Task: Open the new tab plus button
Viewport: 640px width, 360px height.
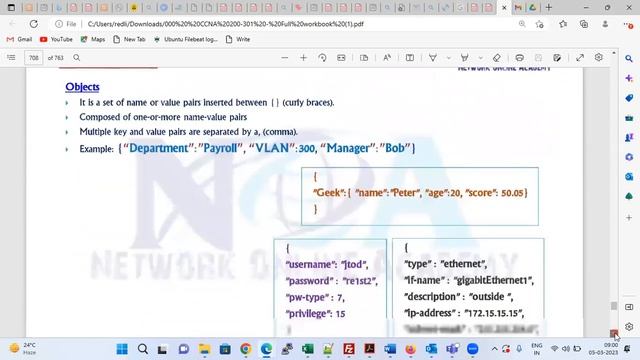Action: point(549,7)
